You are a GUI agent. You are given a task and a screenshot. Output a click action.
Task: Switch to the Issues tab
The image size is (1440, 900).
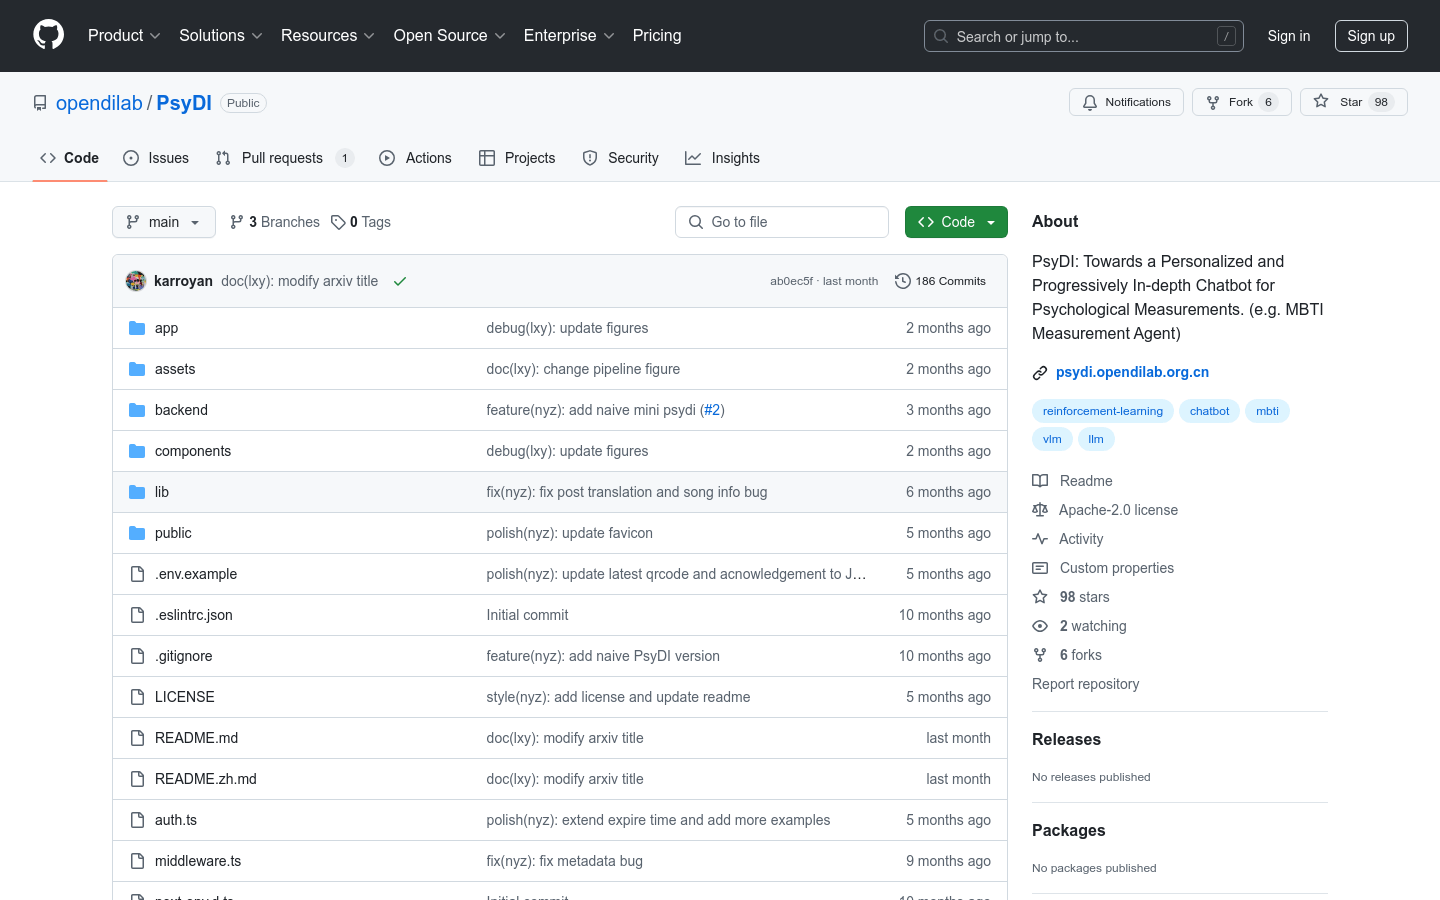tap(156, 158)
